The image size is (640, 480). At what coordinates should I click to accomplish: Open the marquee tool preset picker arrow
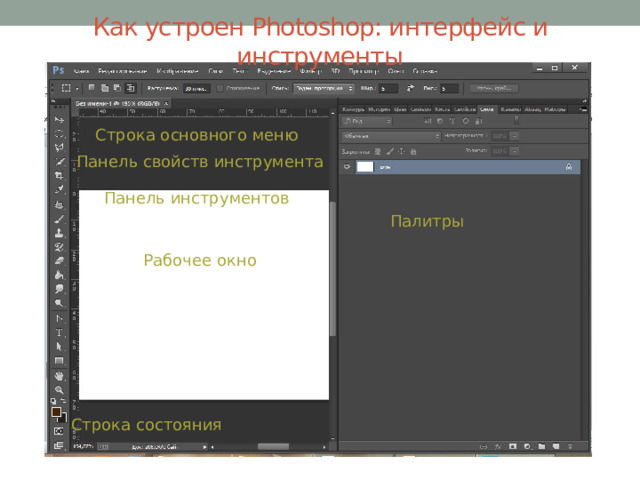click(77, 88)
